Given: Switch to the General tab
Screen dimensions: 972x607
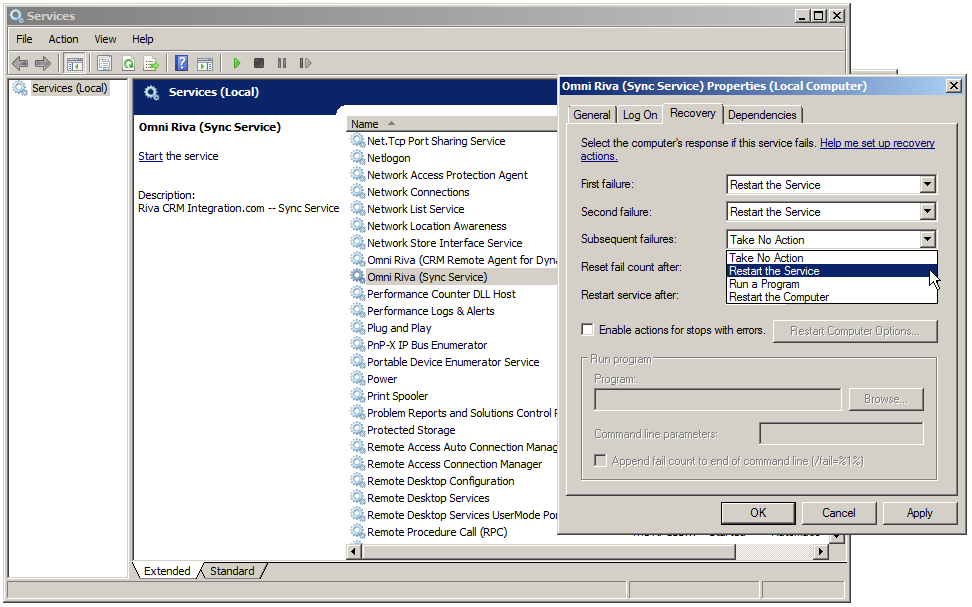Looking at the screenshot, I should click(591, 115).
